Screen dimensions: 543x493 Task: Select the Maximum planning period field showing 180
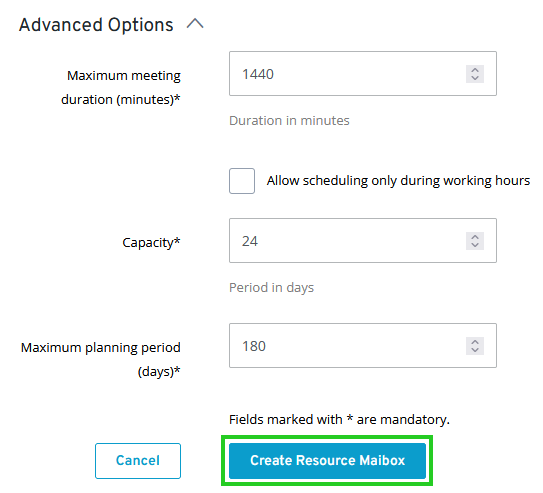pyautogui.click(x=363, y=346)
